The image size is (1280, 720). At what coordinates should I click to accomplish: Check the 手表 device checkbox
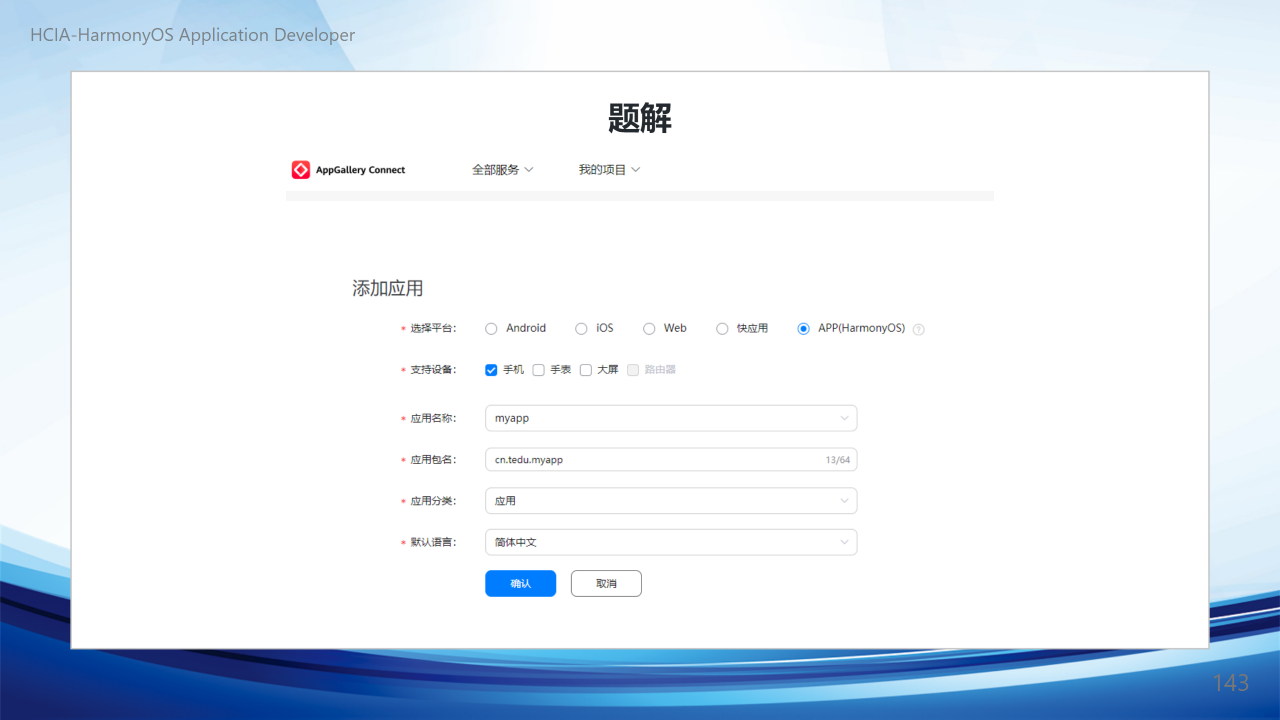pos(538,370)
